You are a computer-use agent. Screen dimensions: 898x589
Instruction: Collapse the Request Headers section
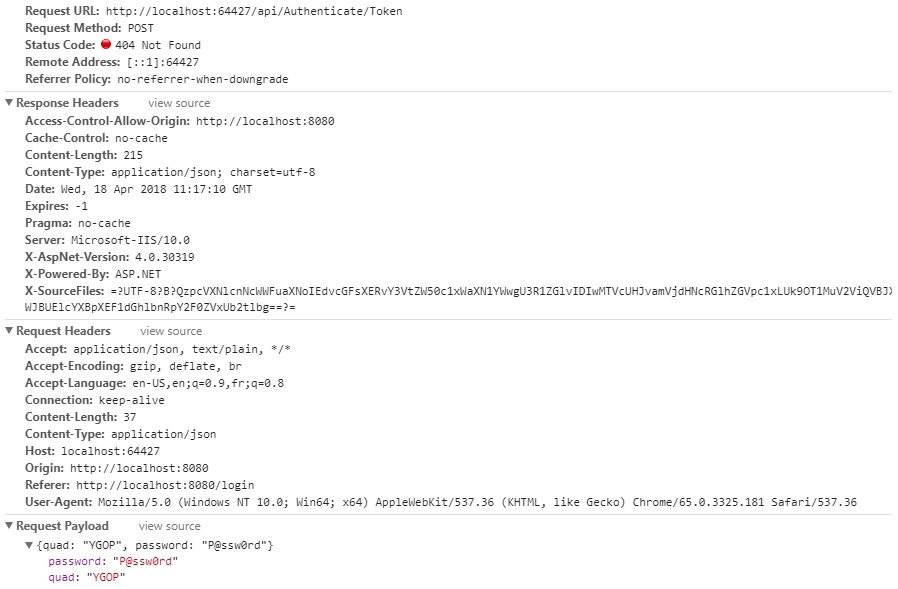coord(9,331)
